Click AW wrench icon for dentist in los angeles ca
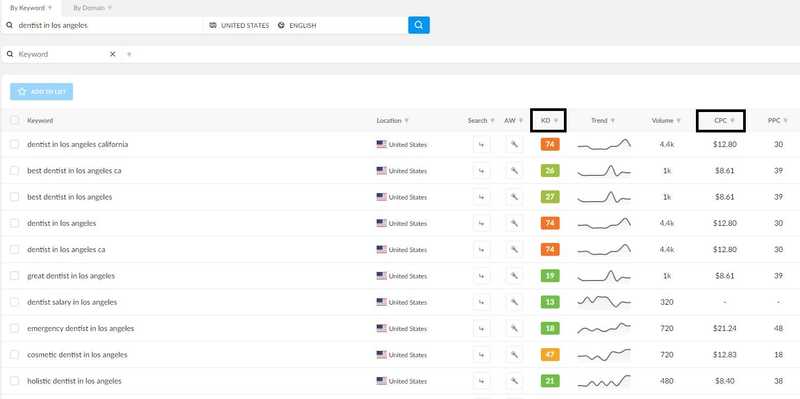800x399 pixels. point(514,250)
